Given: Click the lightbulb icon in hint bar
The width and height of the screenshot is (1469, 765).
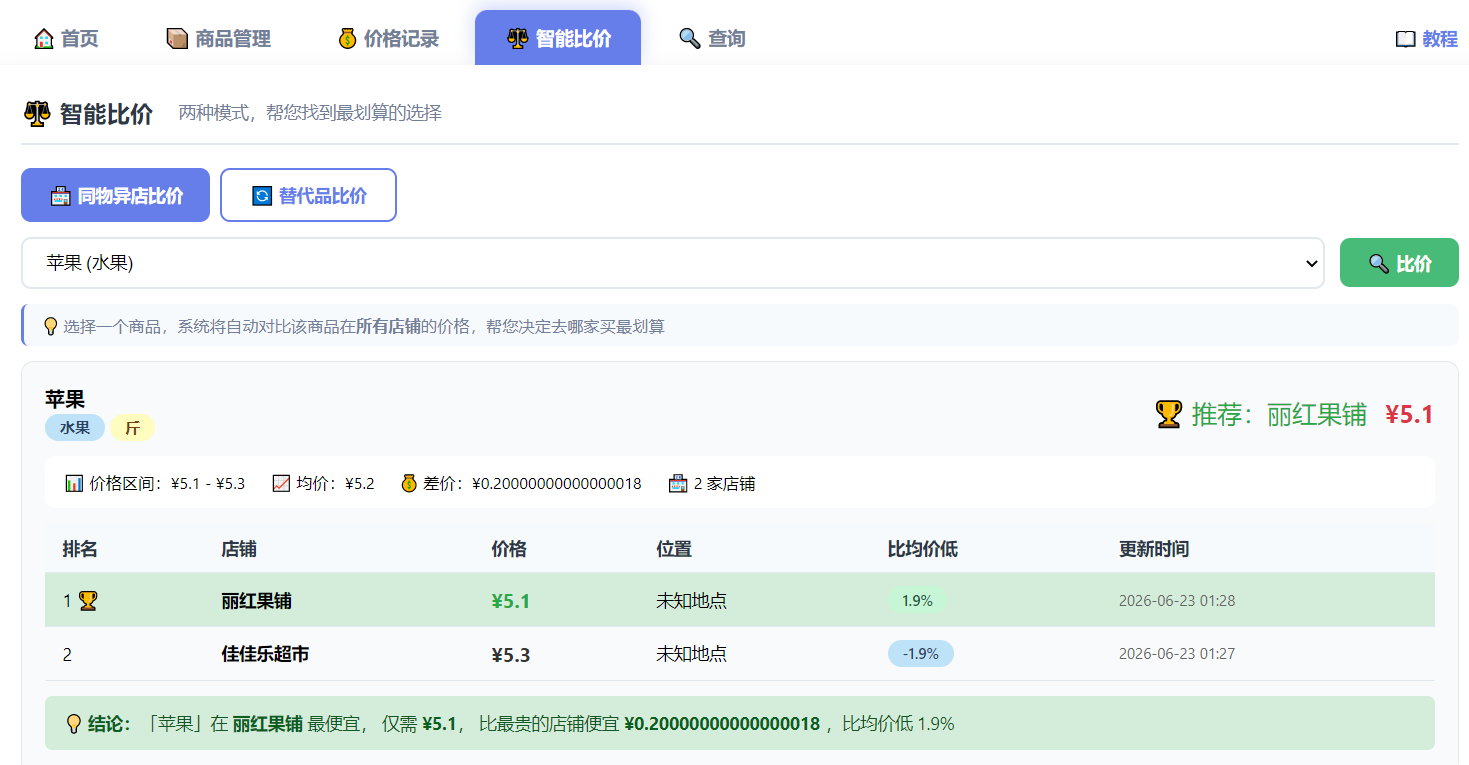Looking at the screenshot, I should pyautogui.click(x=51, y=326).
